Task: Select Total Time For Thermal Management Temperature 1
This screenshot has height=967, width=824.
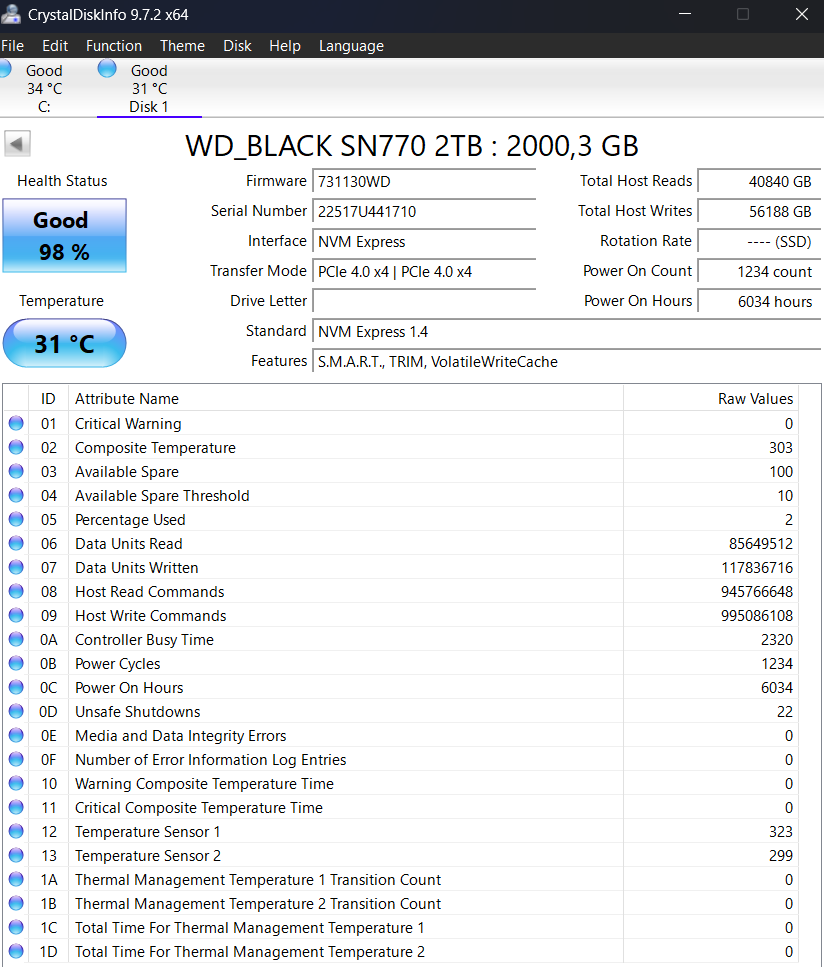Action: 401,928
